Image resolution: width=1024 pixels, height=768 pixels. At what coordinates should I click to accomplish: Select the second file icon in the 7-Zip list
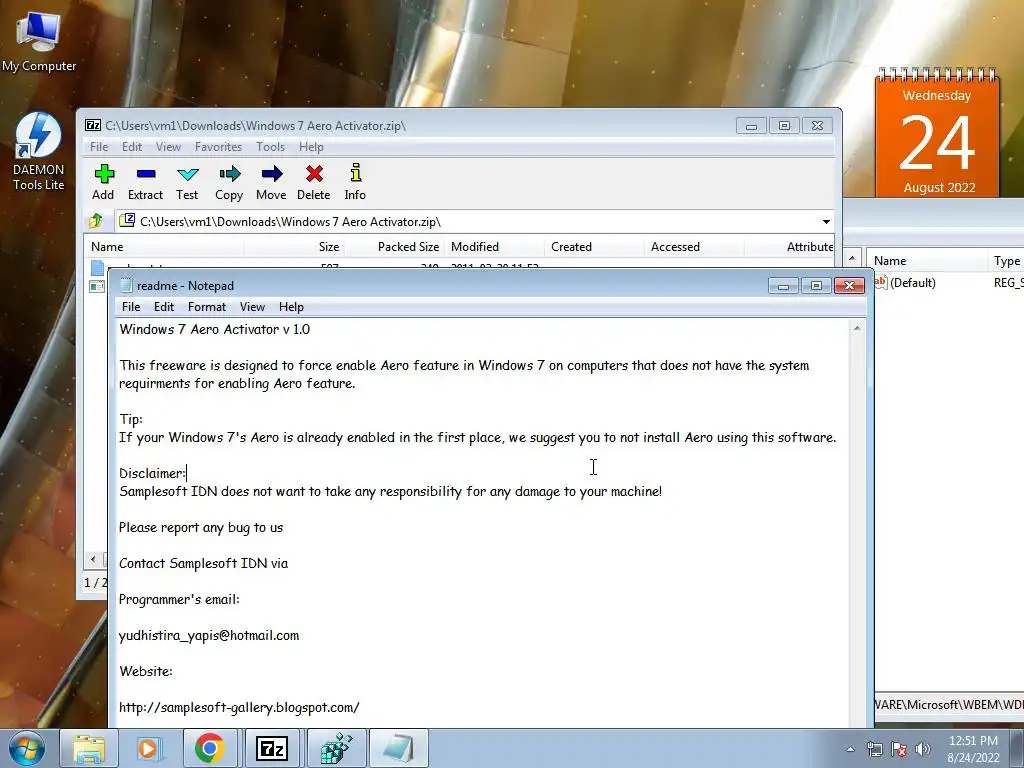click(x=97, y=285)
